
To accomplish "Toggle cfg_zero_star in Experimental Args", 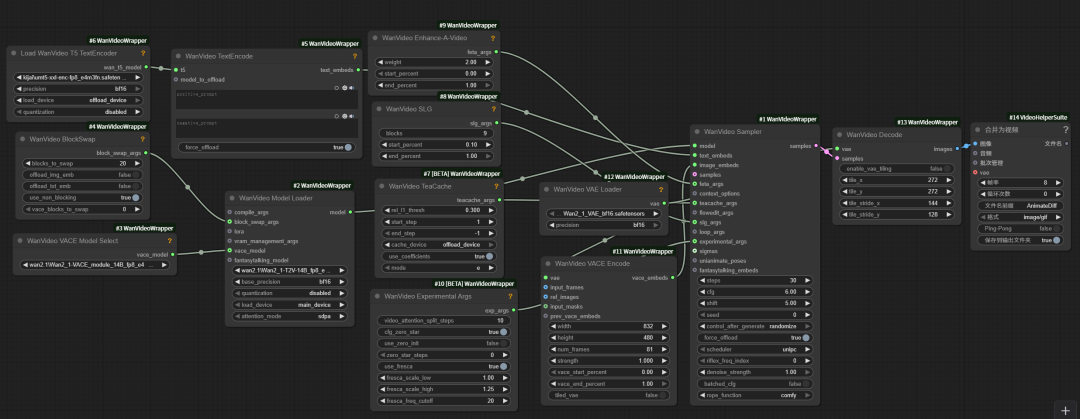I will pos(504,331).
